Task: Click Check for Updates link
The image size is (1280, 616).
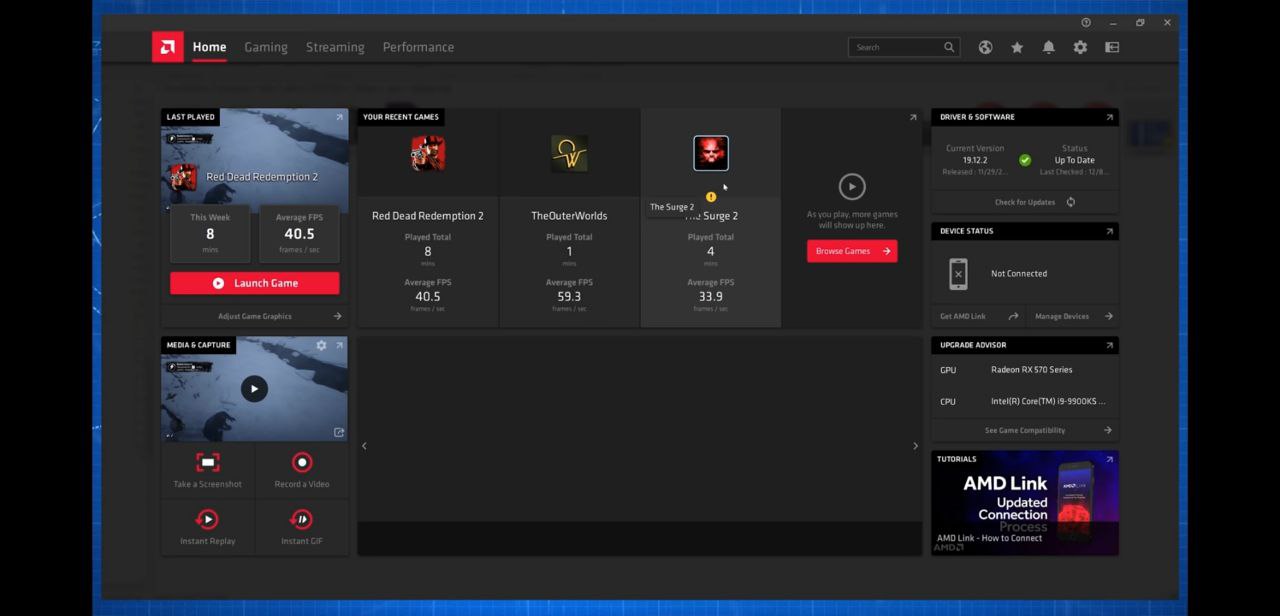Action: pos(1025,202)
